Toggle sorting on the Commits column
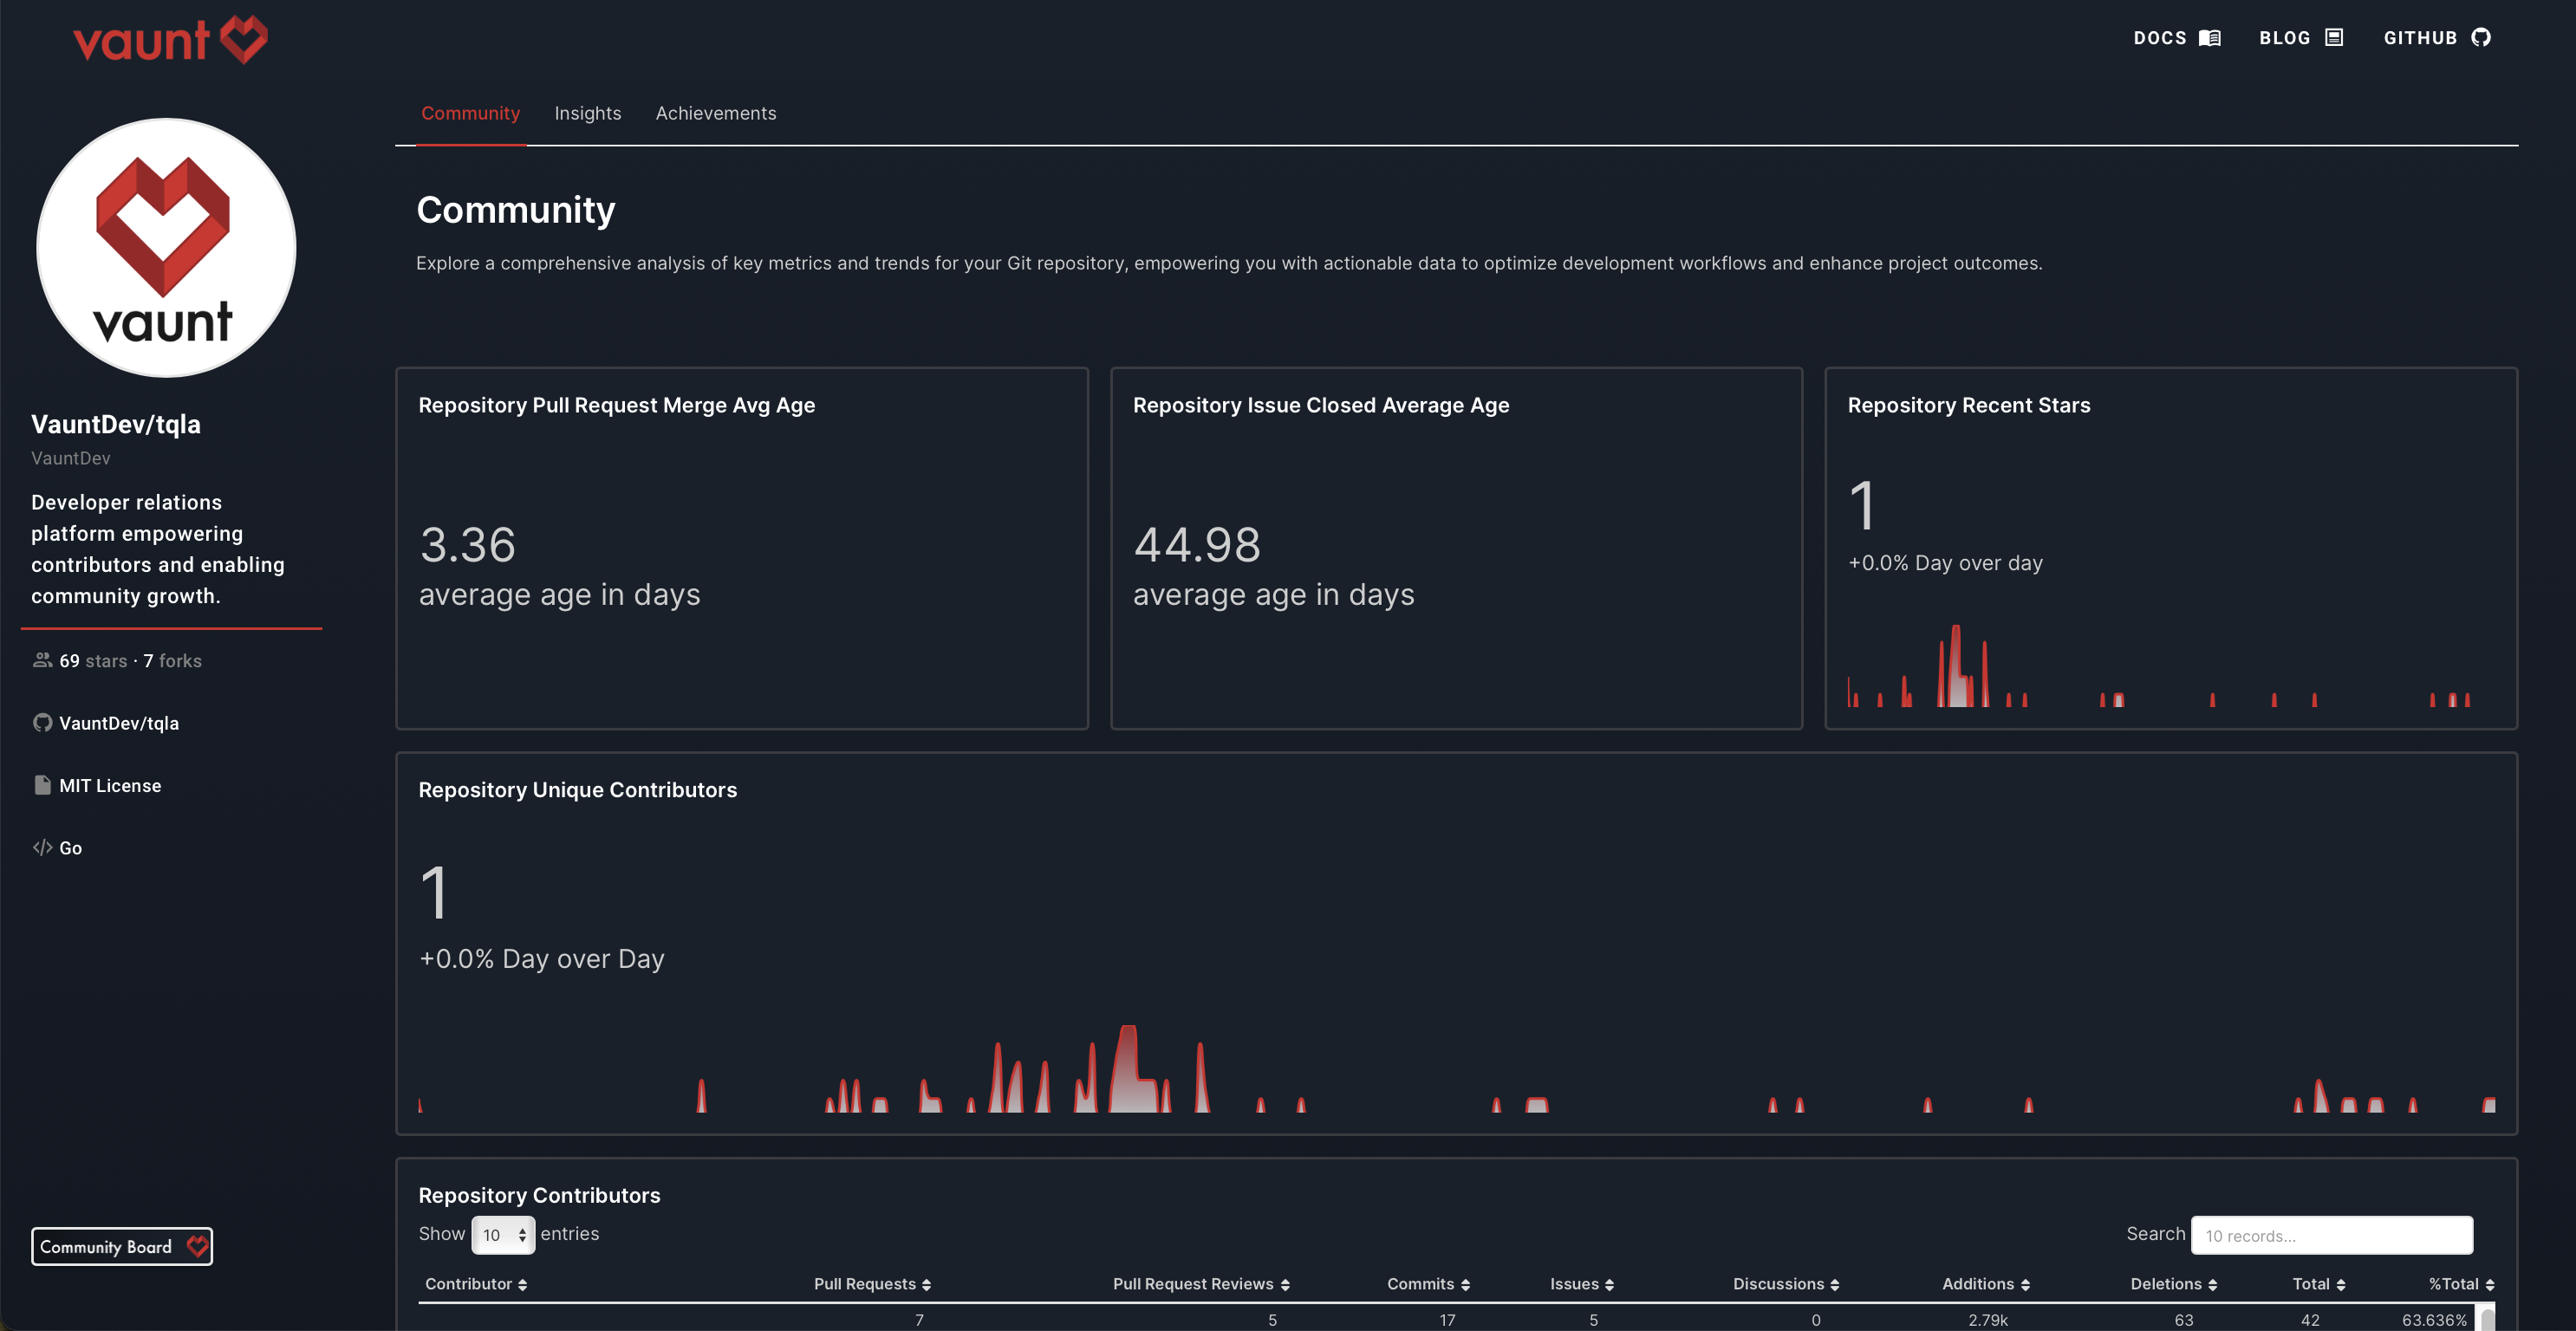 click(1466, 1284)
